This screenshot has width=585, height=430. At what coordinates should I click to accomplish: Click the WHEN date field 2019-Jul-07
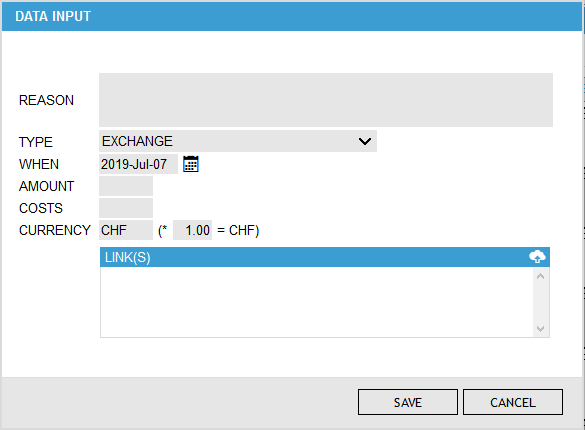(x=138, y=164)
